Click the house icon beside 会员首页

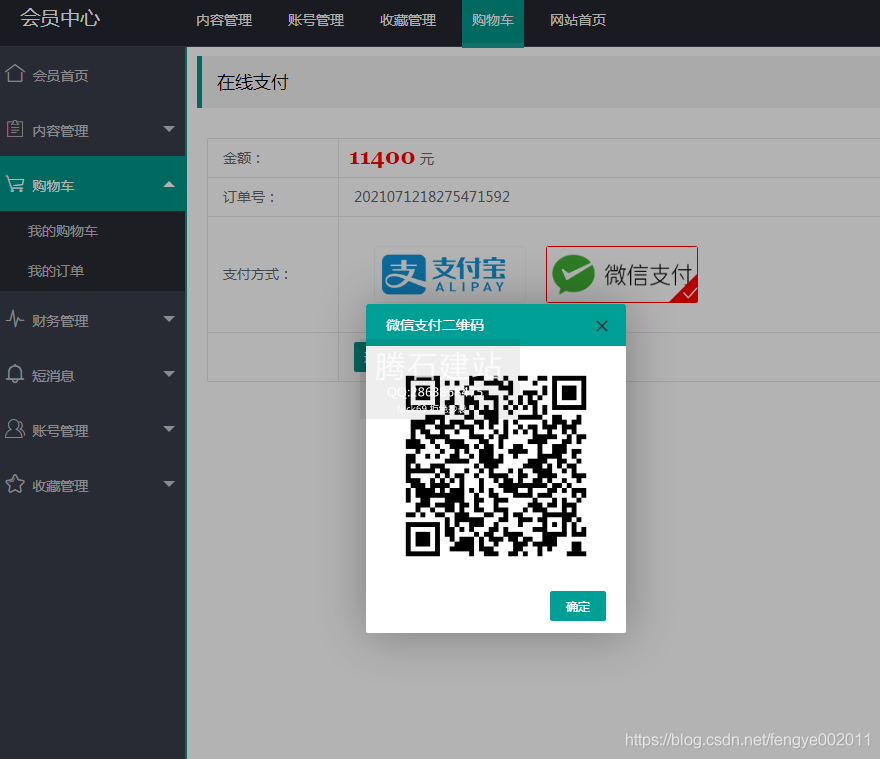pyautogui.click(x=15, y=74)
